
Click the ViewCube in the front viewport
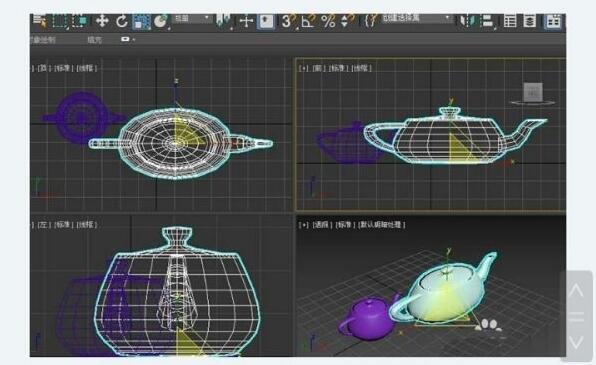[x=533, y=93]
